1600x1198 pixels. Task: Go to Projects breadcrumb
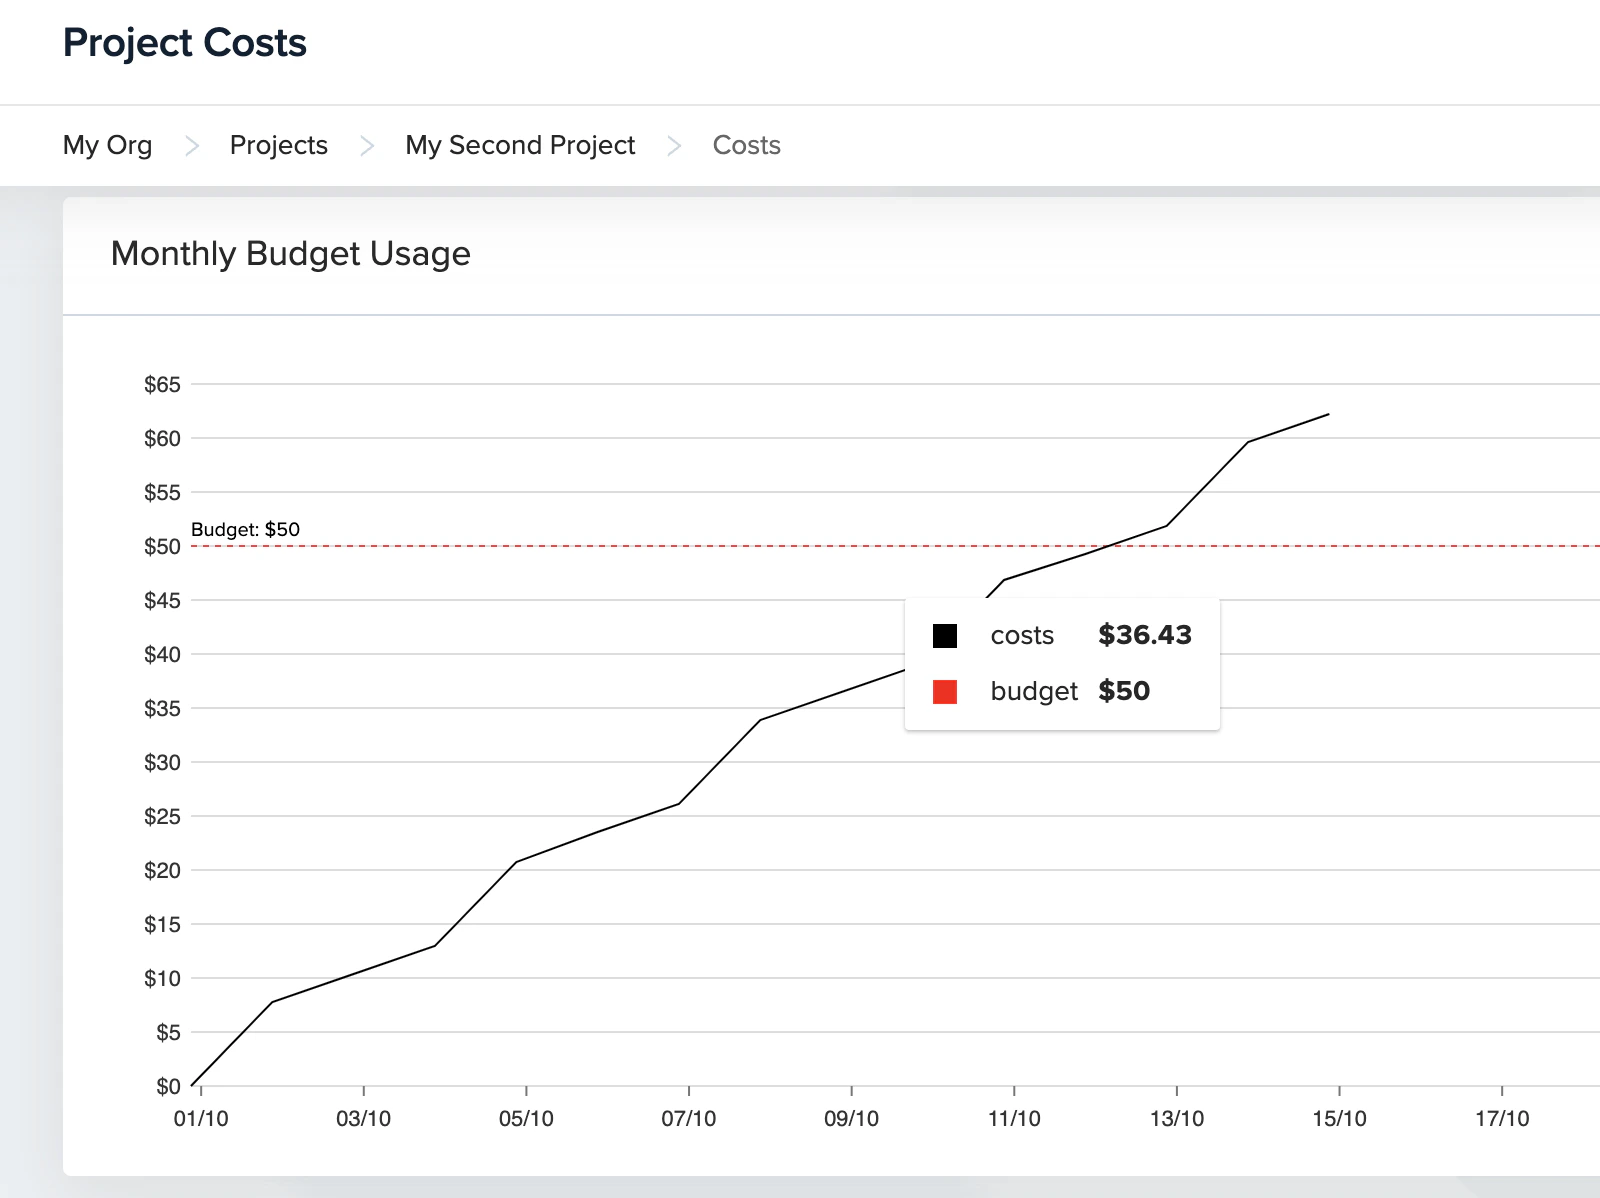tap(279, 145)
